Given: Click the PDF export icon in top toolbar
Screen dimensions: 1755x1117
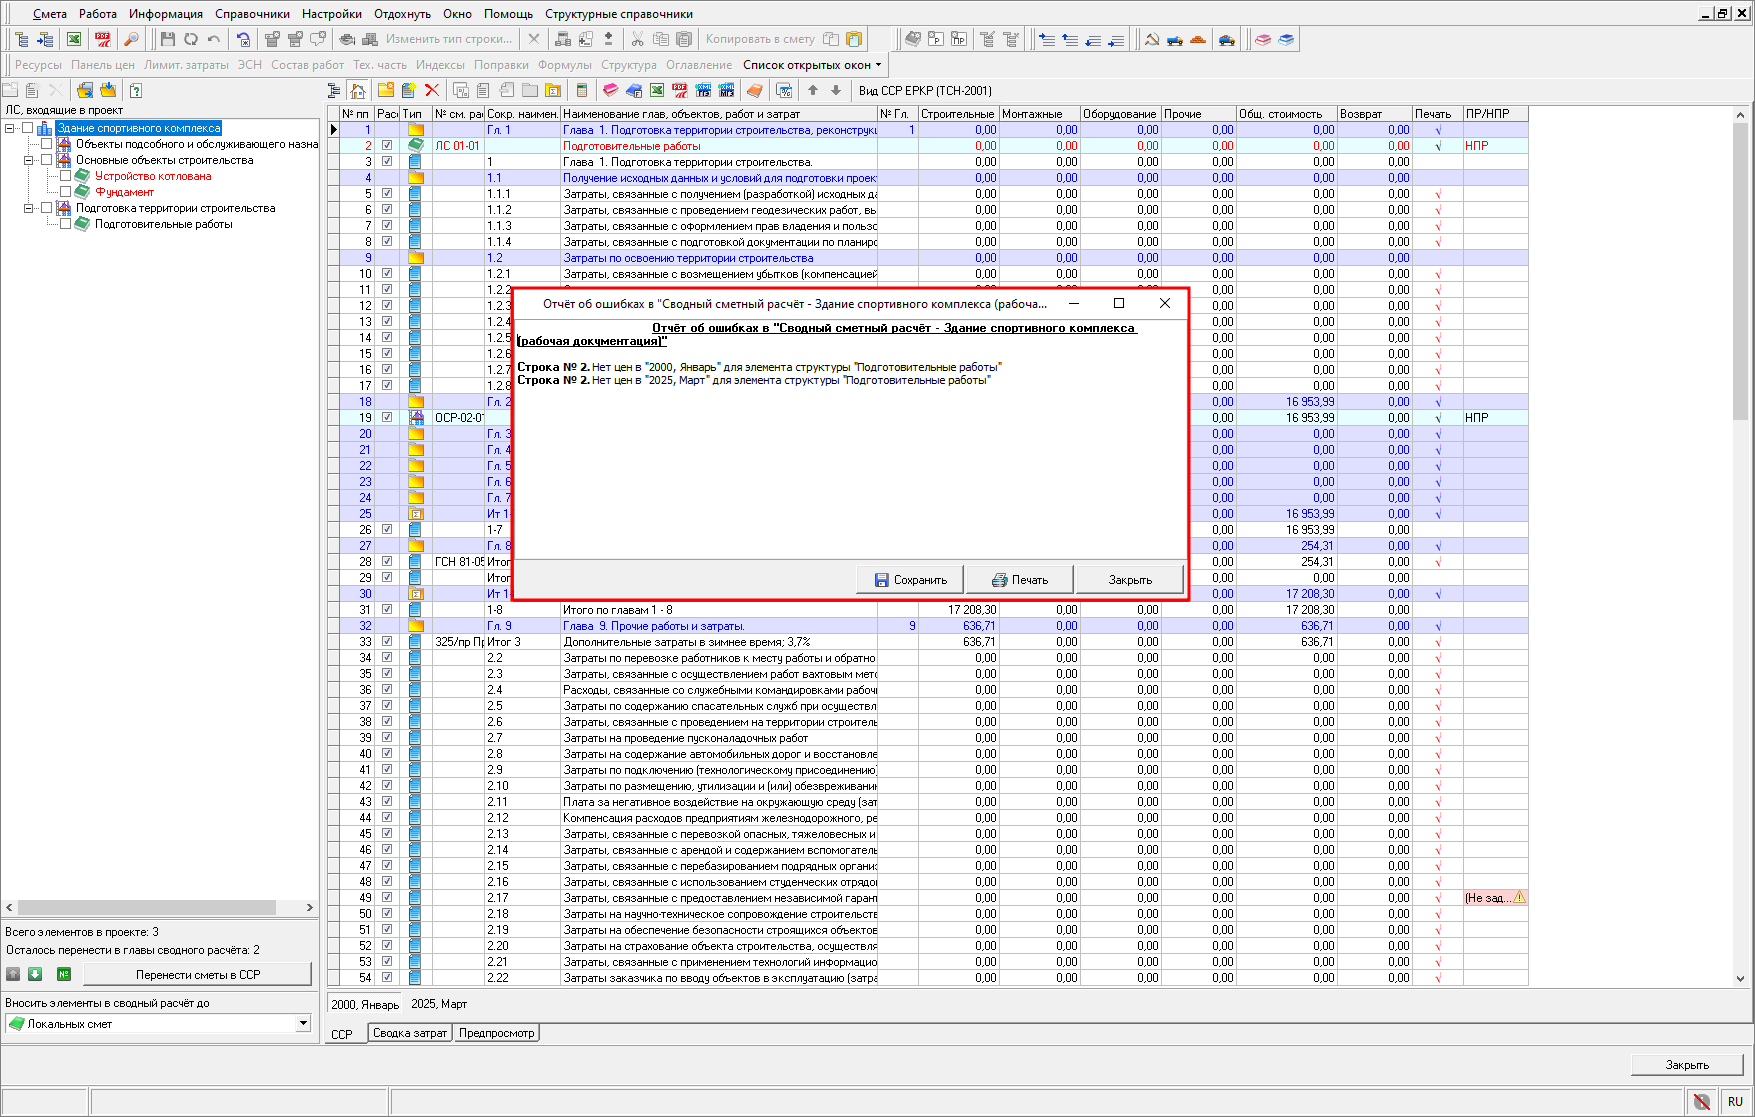Looking at the screenshot, I should 102,39.
